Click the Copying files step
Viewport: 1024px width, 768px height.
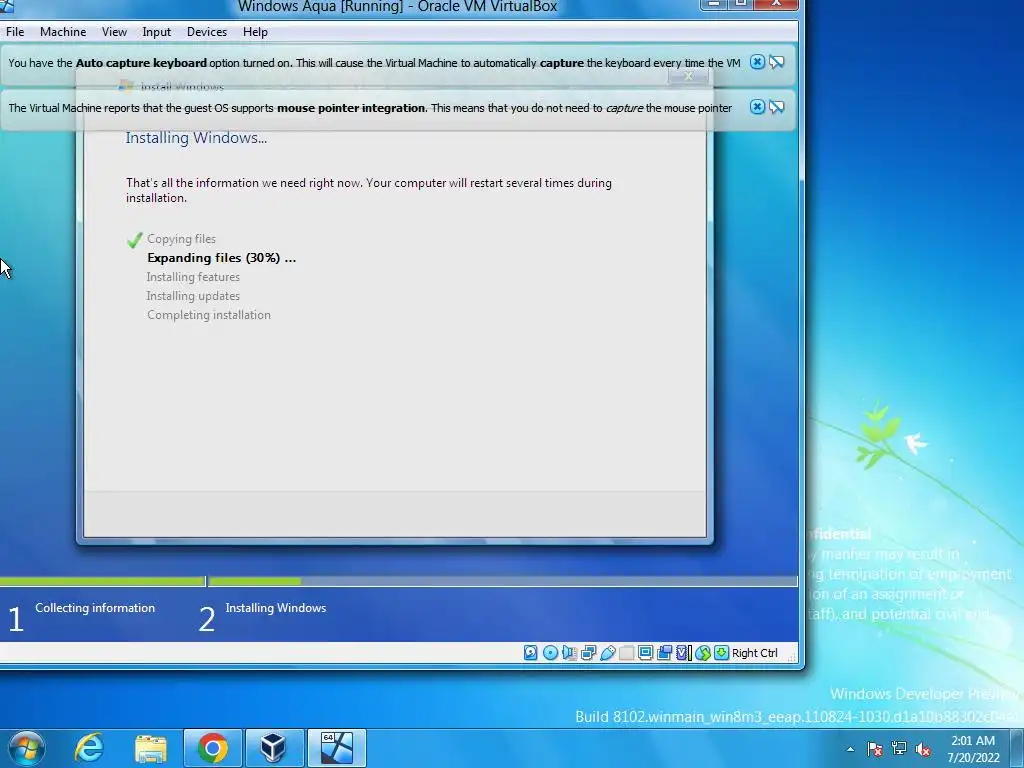pos(181,239)
